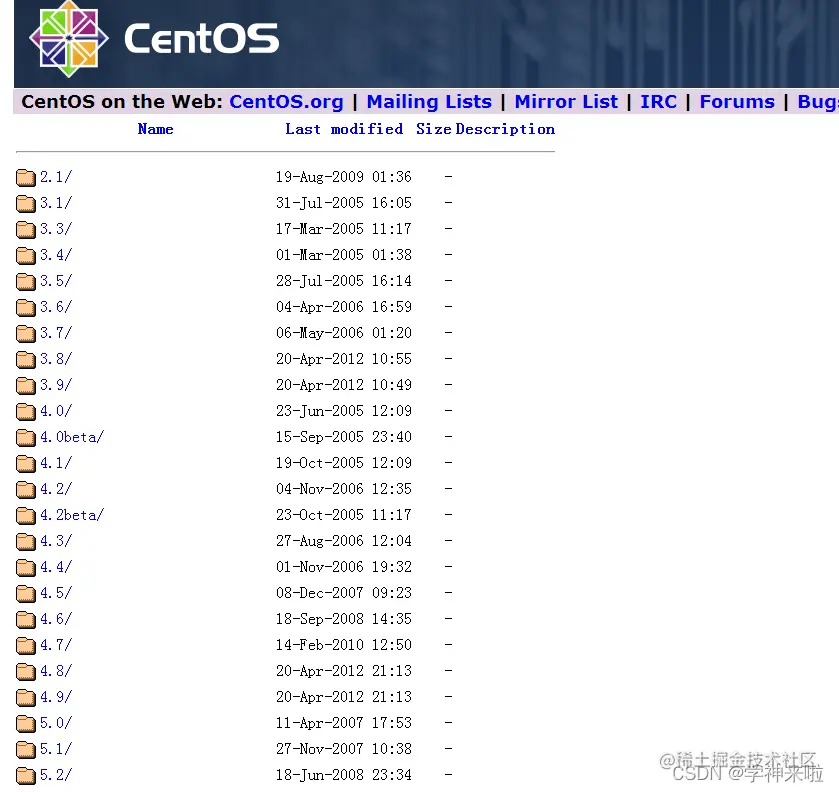Click the CentOS logo icon
Screen dimensions: 839x792
[69, 39]
